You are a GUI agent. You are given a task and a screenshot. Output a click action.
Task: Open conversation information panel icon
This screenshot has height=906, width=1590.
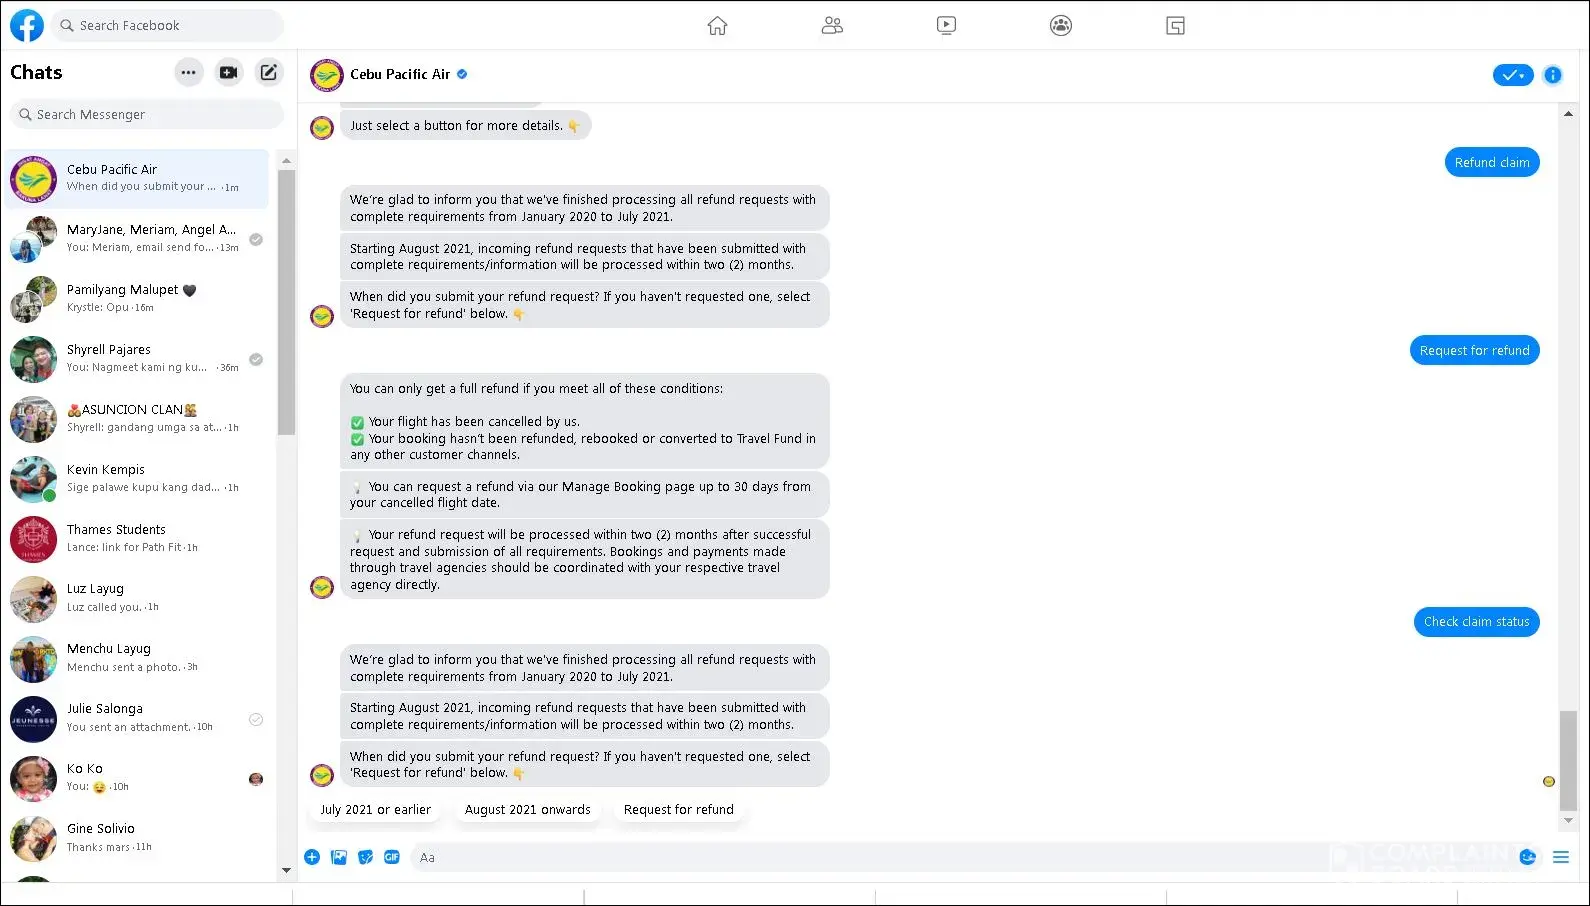click(x=1552, y=75)
